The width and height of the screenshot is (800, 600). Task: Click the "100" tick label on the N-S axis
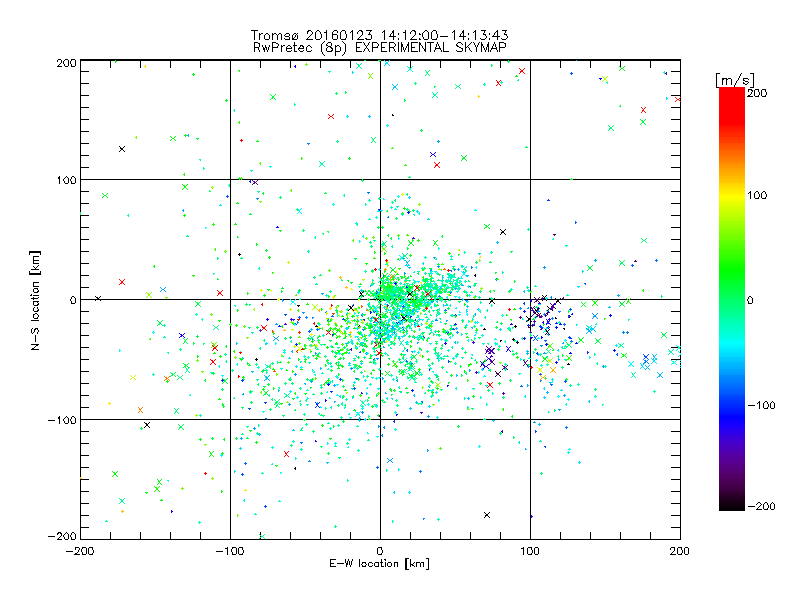pyautogui.click(x=66, y=180)
